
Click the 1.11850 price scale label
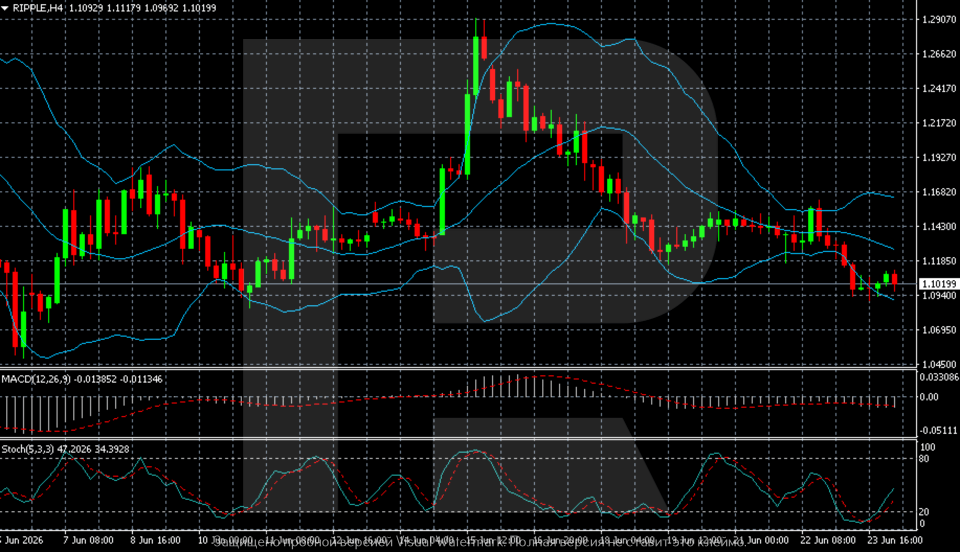pos(939,261)
